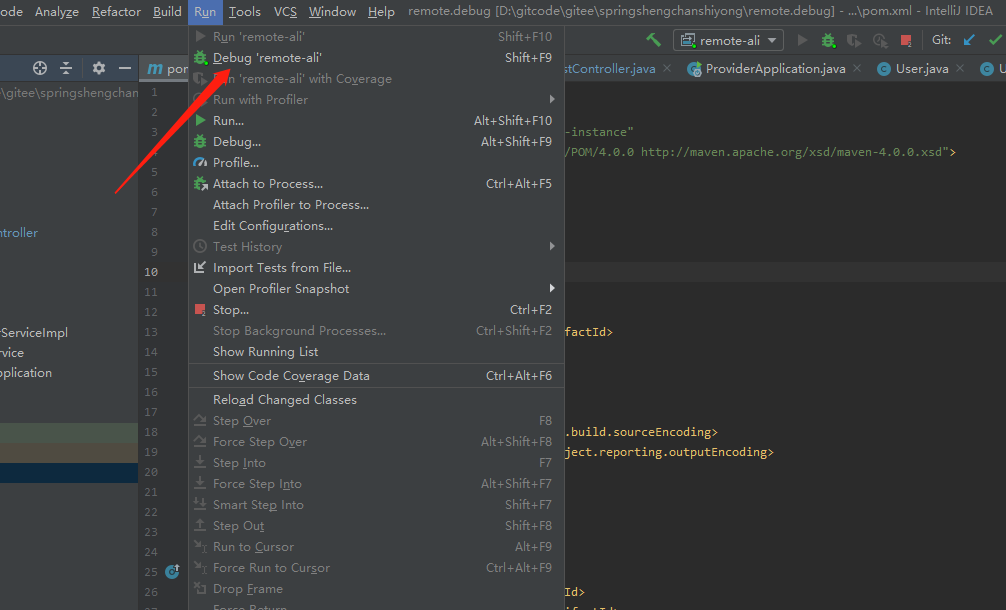The width and height of the screenshot is (1006, 610).
Task: Select Step Into menu item
Action: tap(377, 462)
